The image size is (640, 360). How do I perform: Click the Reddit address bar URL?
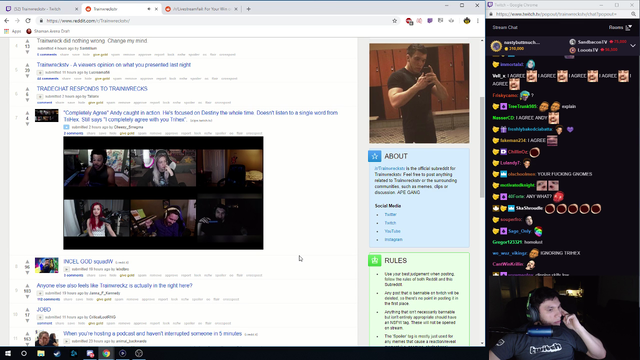(x=88, y=21)
